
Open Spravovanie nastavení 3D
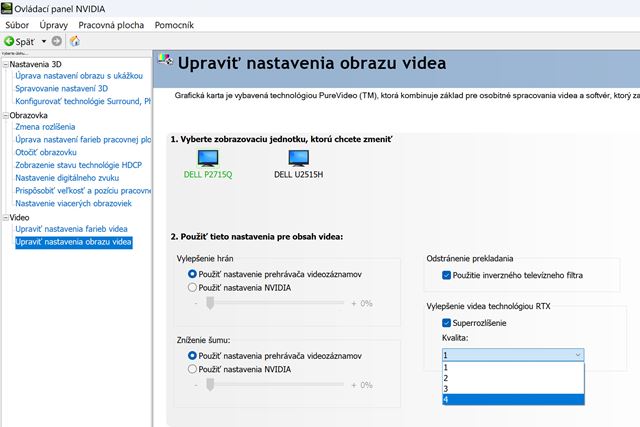point(62,89)
